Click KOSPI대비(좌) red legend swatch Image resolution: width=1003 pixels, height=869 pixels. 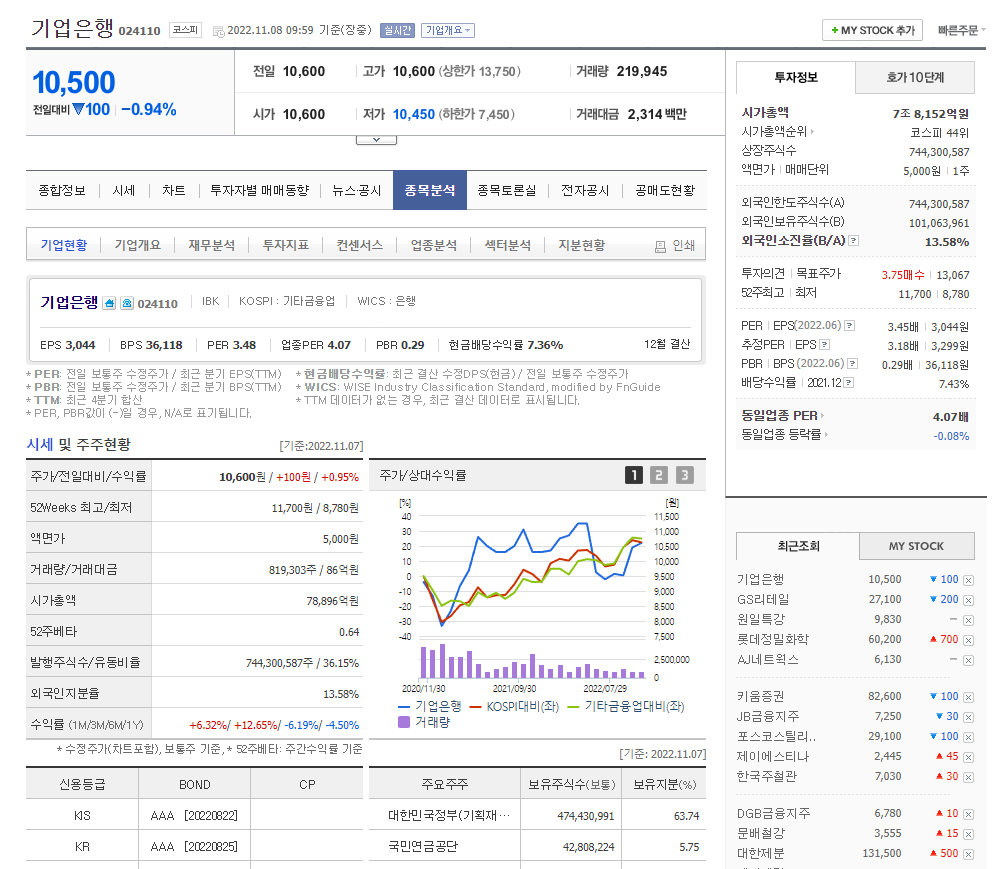click(x=475, y=707)
